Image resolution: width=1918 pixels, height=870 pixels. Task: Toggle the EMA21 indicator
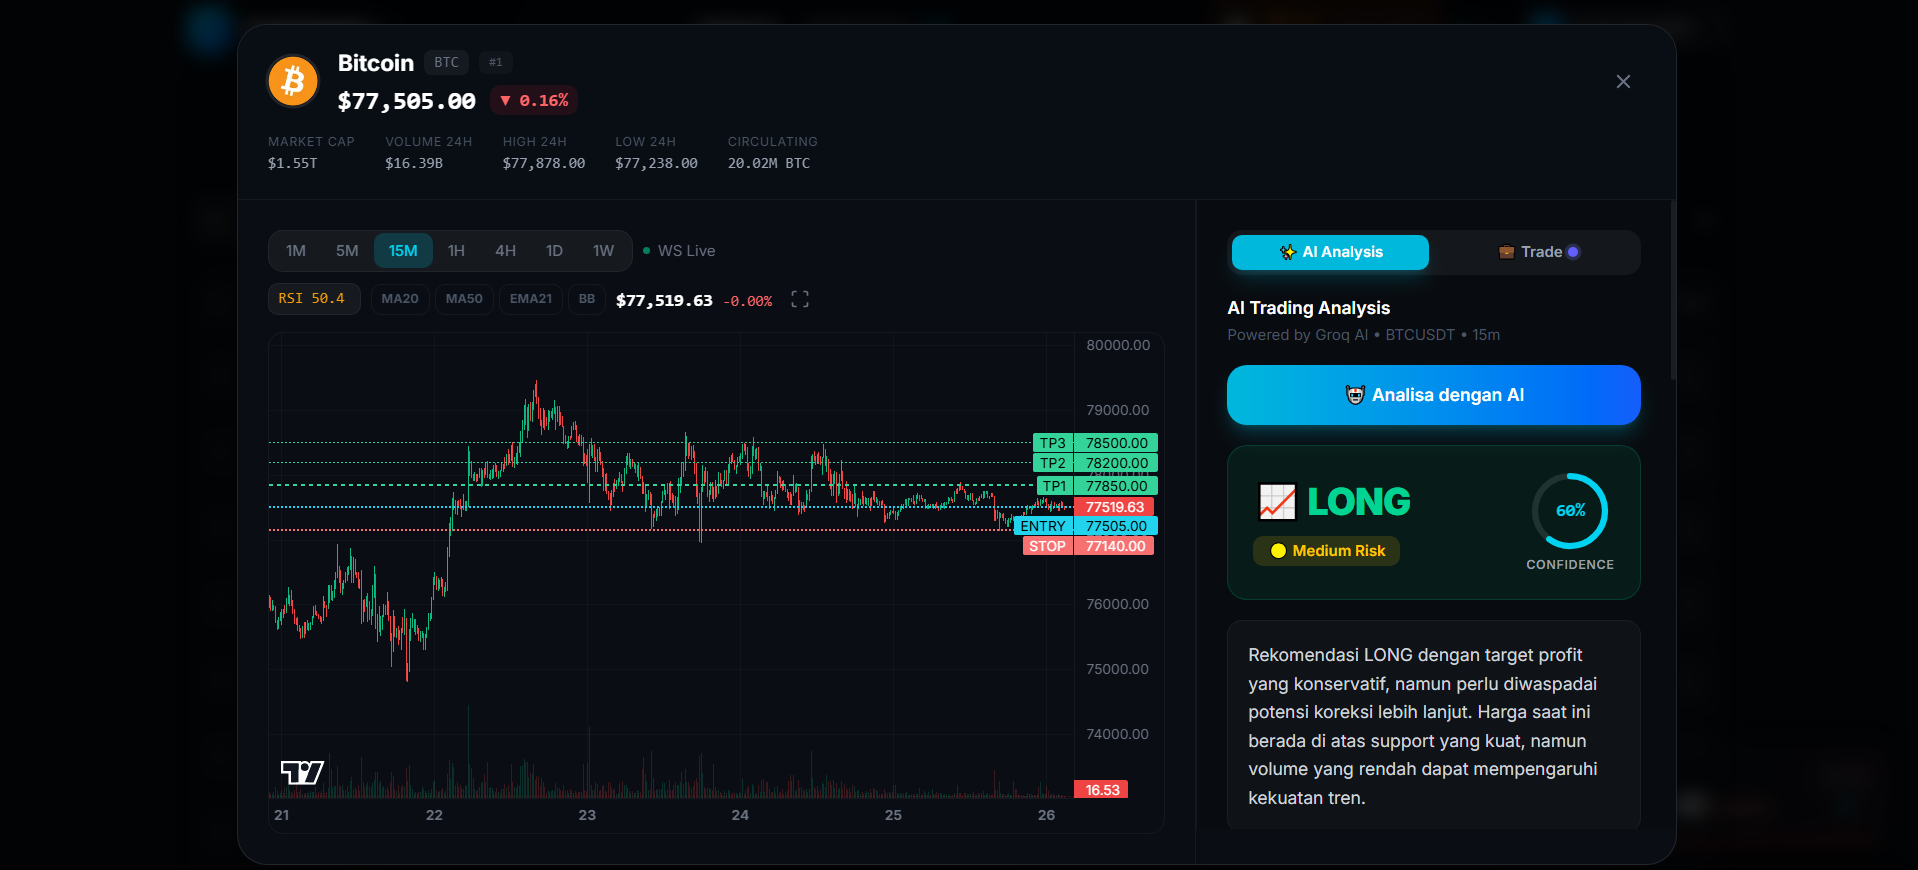531,299
